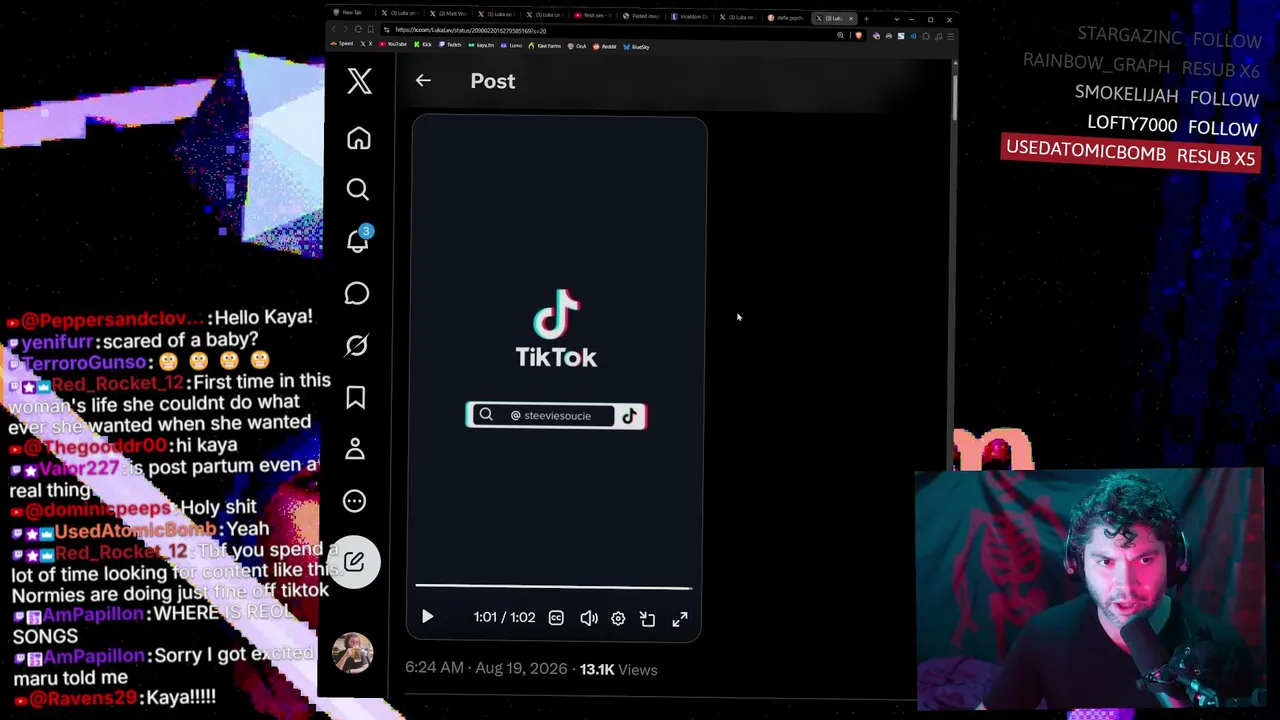Switch to the Matt Wa... X tab
The height and width of the screenshot is (720, 1280).
pos(448,14)
